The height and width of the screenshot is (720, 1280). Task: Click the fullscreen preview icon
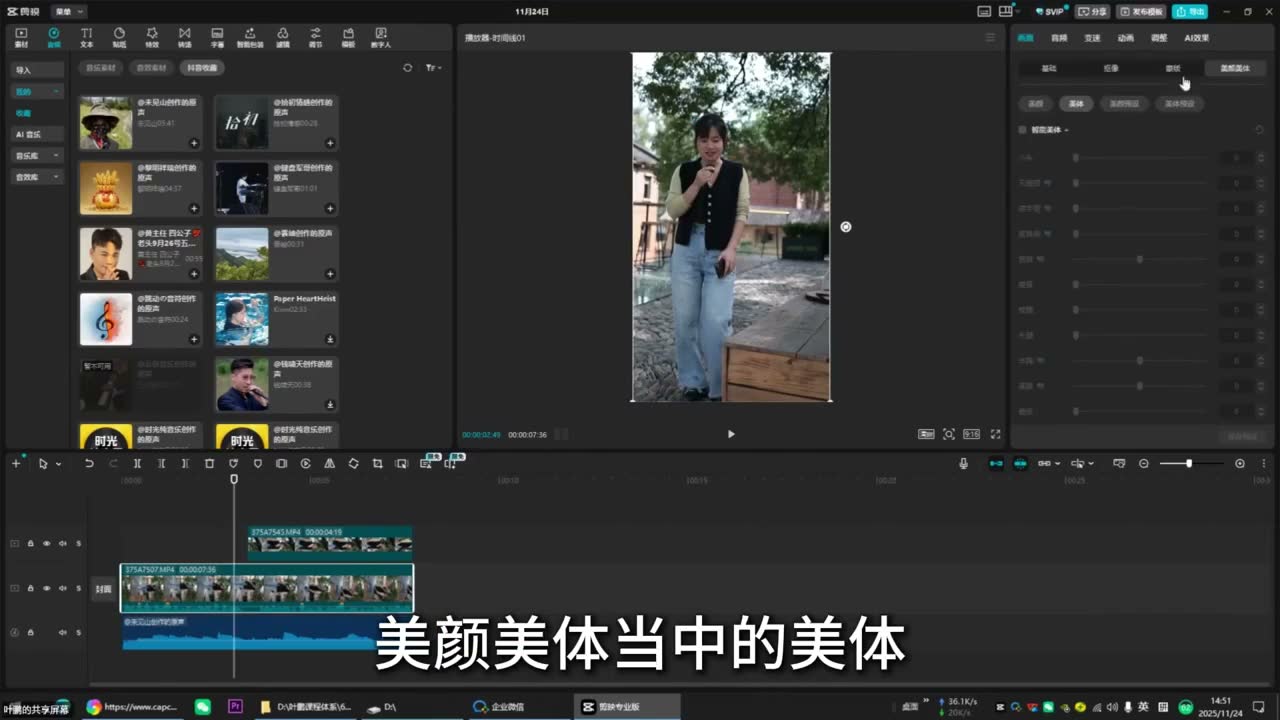pyautogui.click(x=995, y=434)
